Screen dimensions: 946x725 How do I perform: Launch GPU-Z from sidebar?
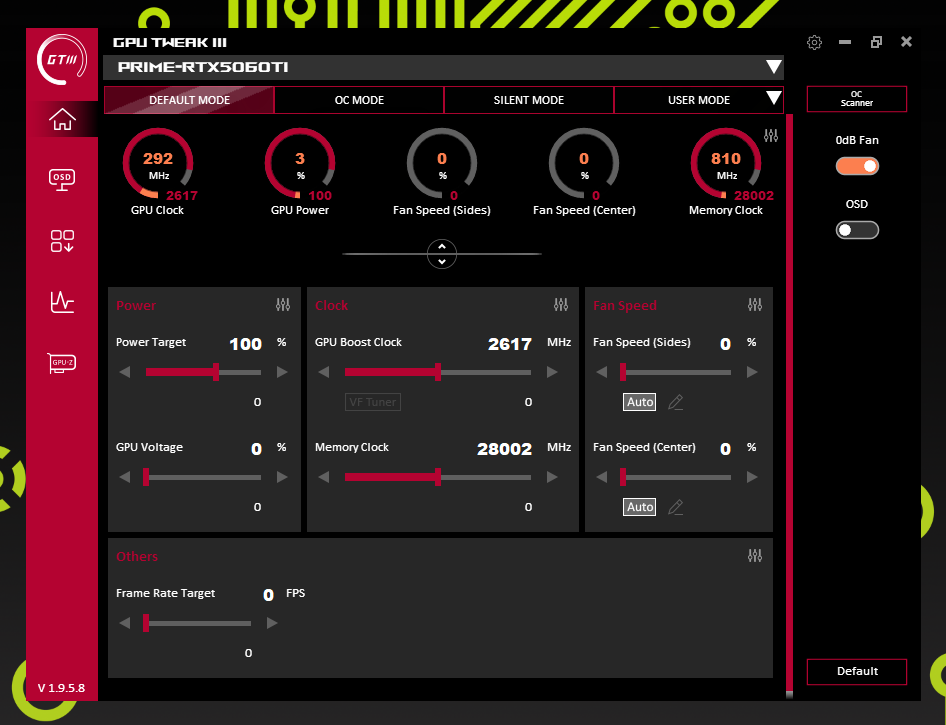(x=62, y=362)
